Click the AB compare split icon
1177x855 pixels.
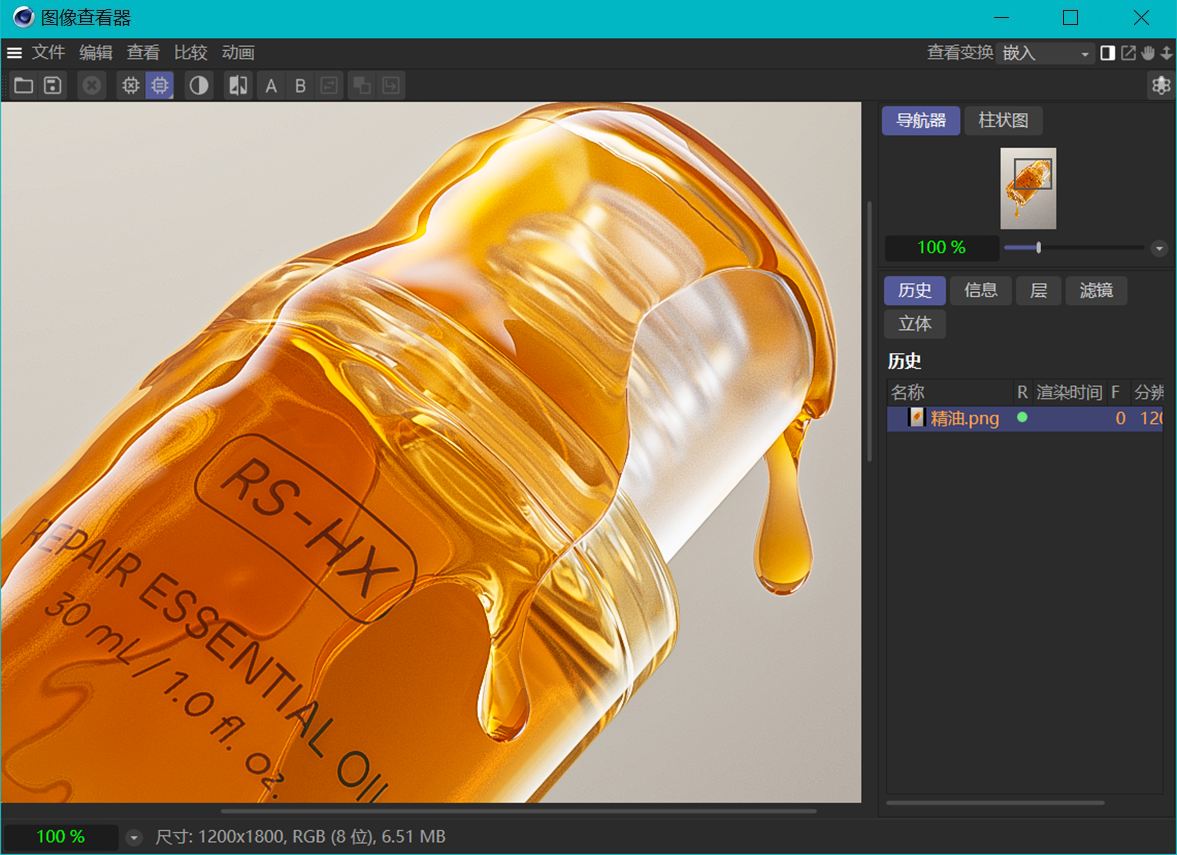(x=238, y=86)
